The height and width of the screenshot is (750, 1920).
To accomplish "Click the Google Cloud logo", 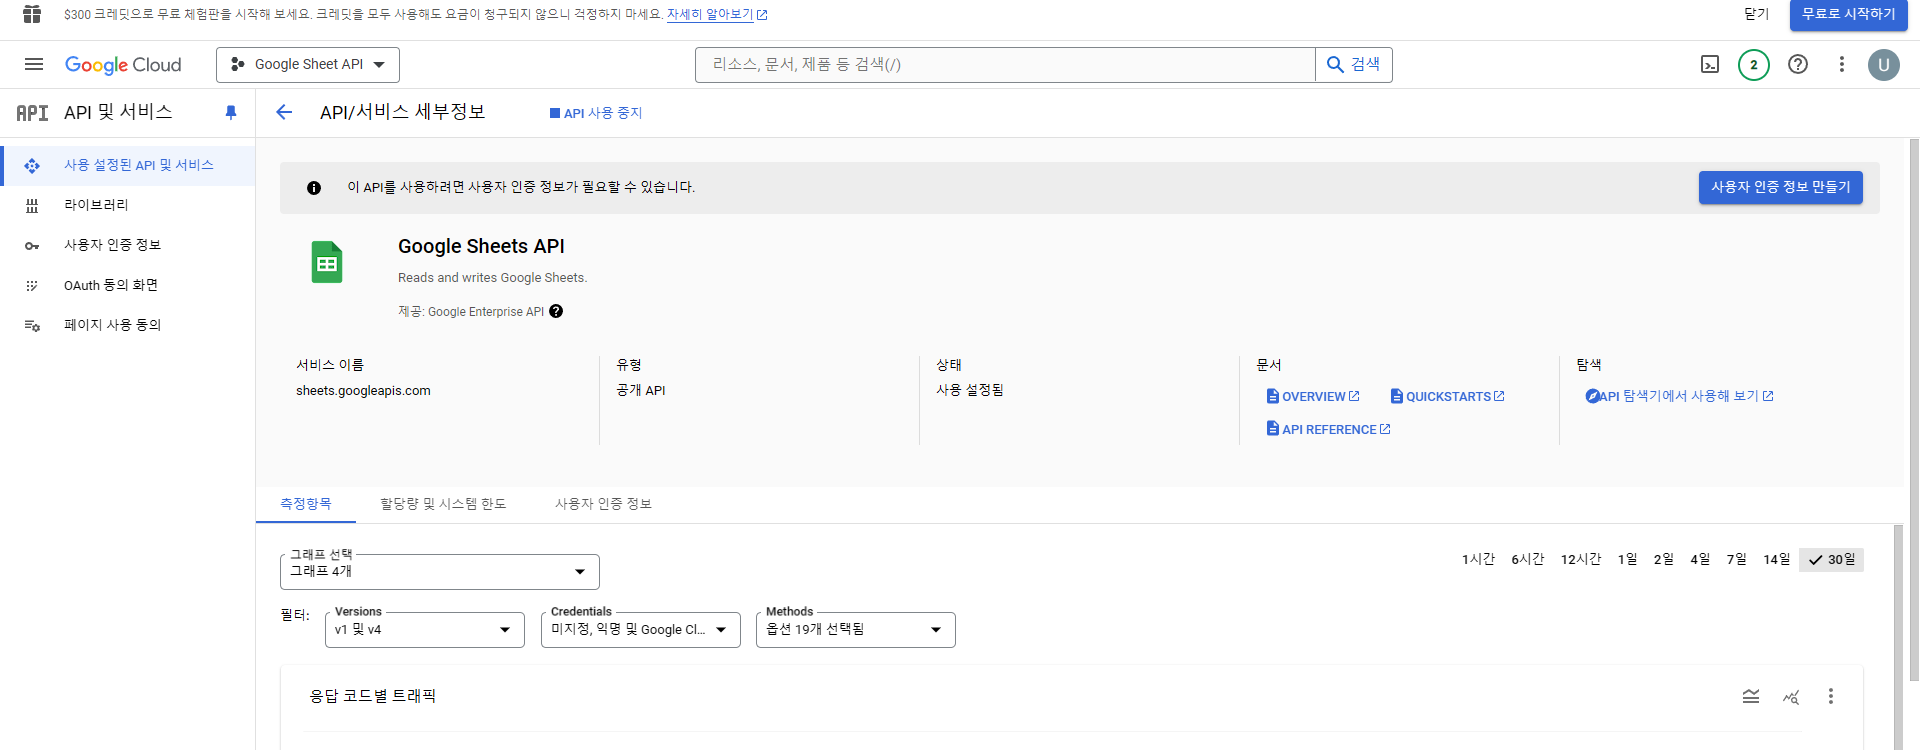I will point(123,65).
